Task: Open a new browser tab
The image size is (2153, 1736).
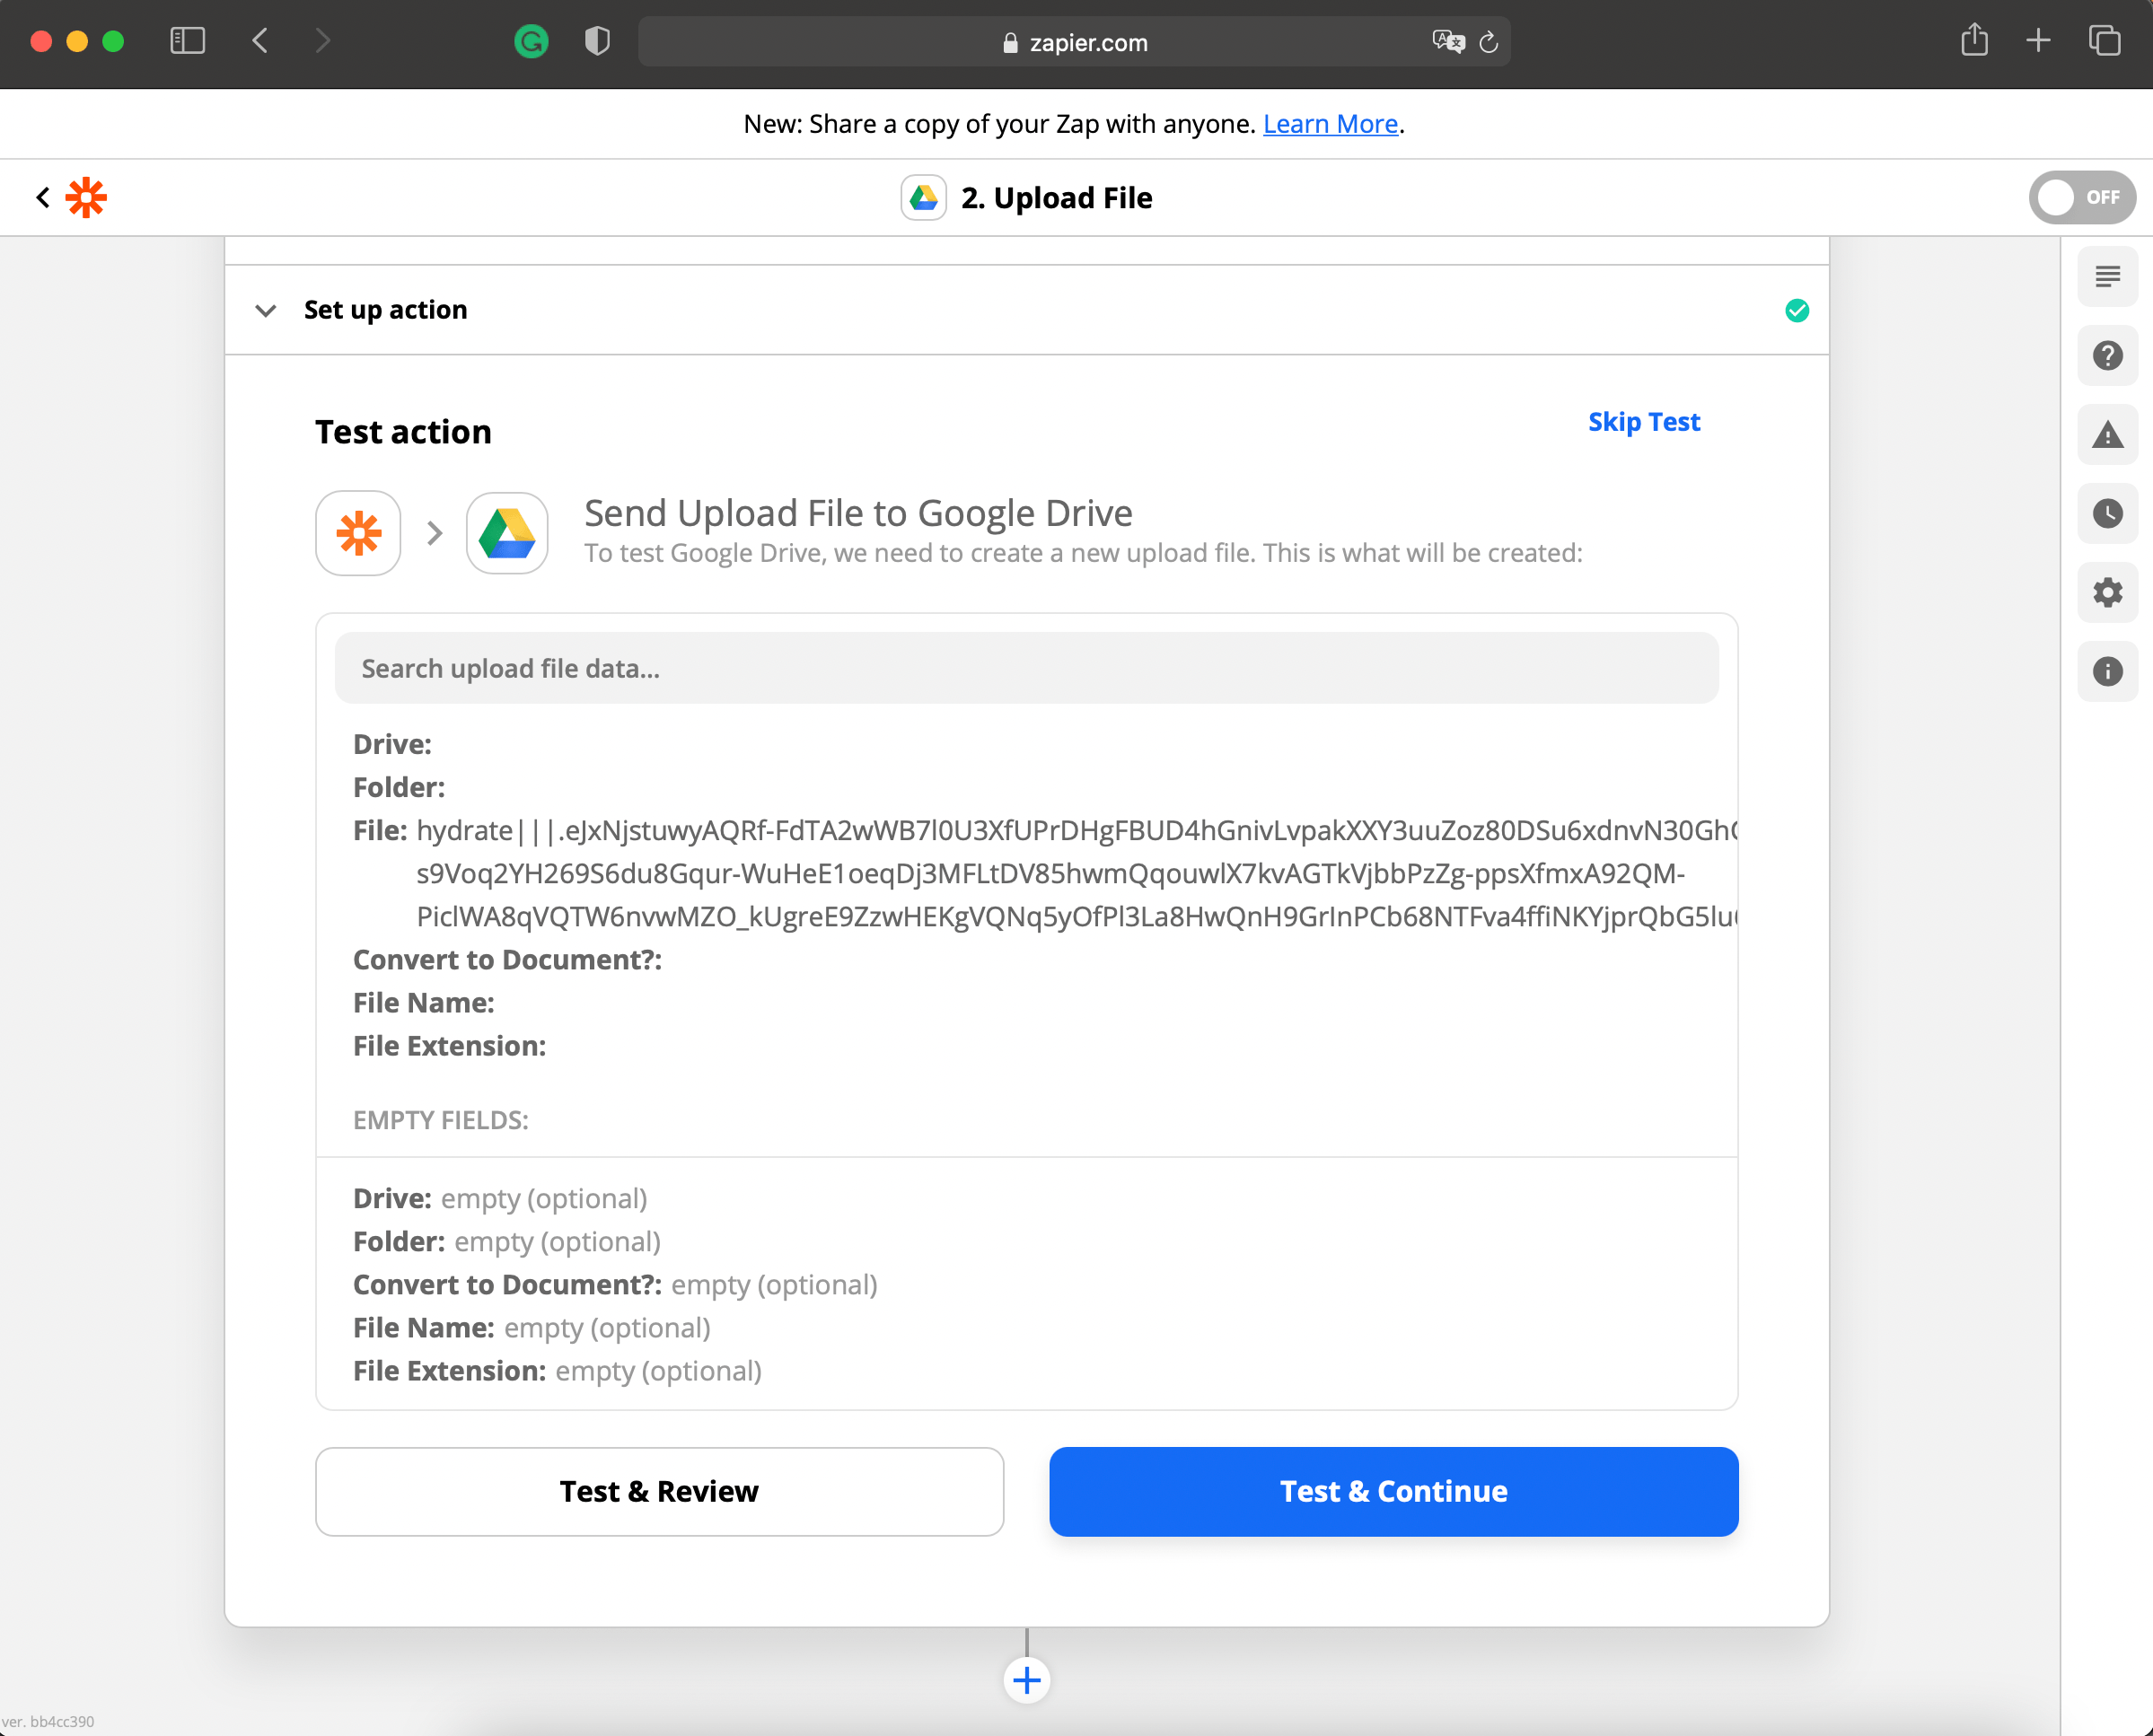Action: 2038,41
